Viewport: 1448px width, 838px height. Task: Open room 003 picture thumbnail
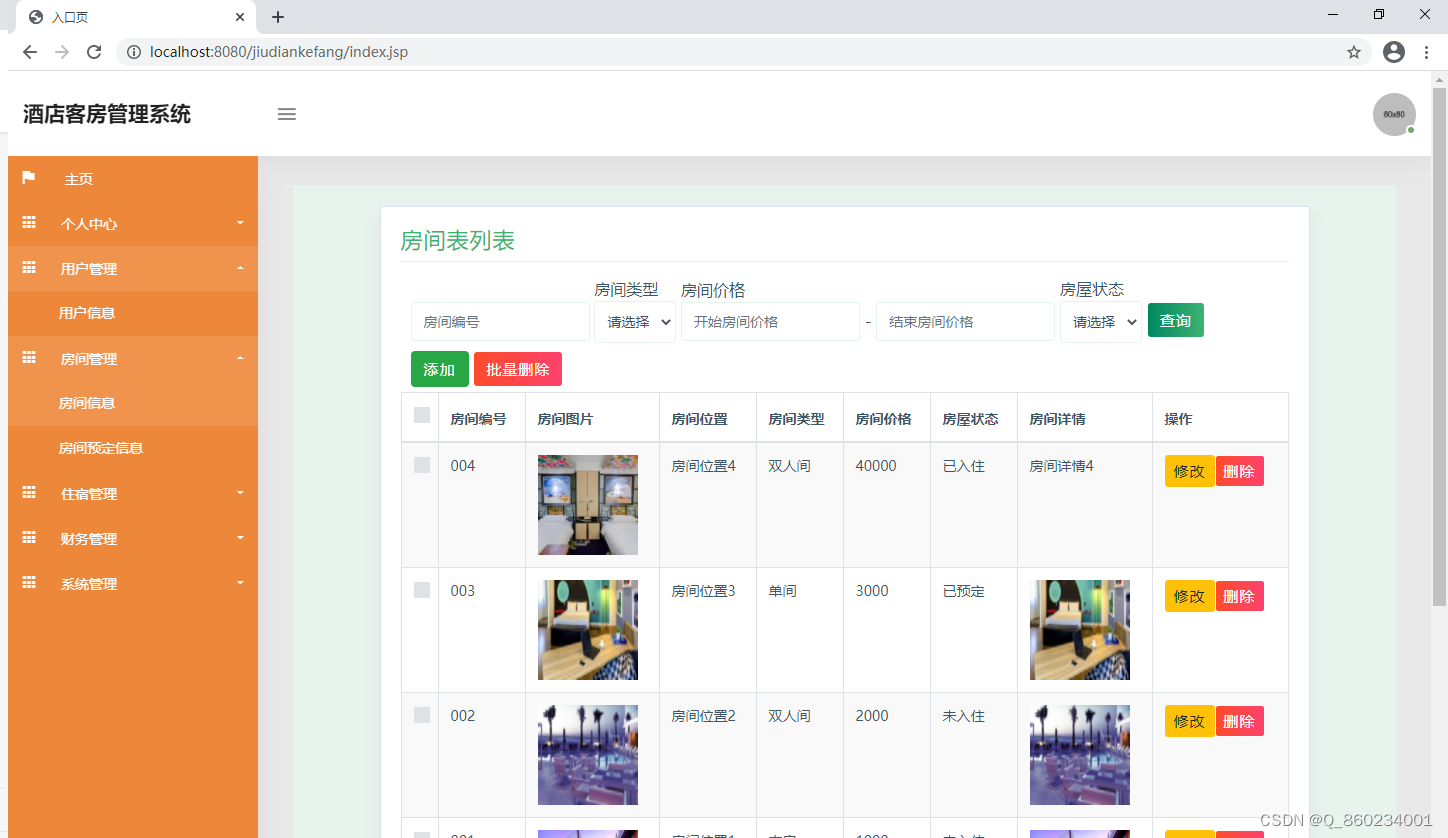[x=588, y=630]
